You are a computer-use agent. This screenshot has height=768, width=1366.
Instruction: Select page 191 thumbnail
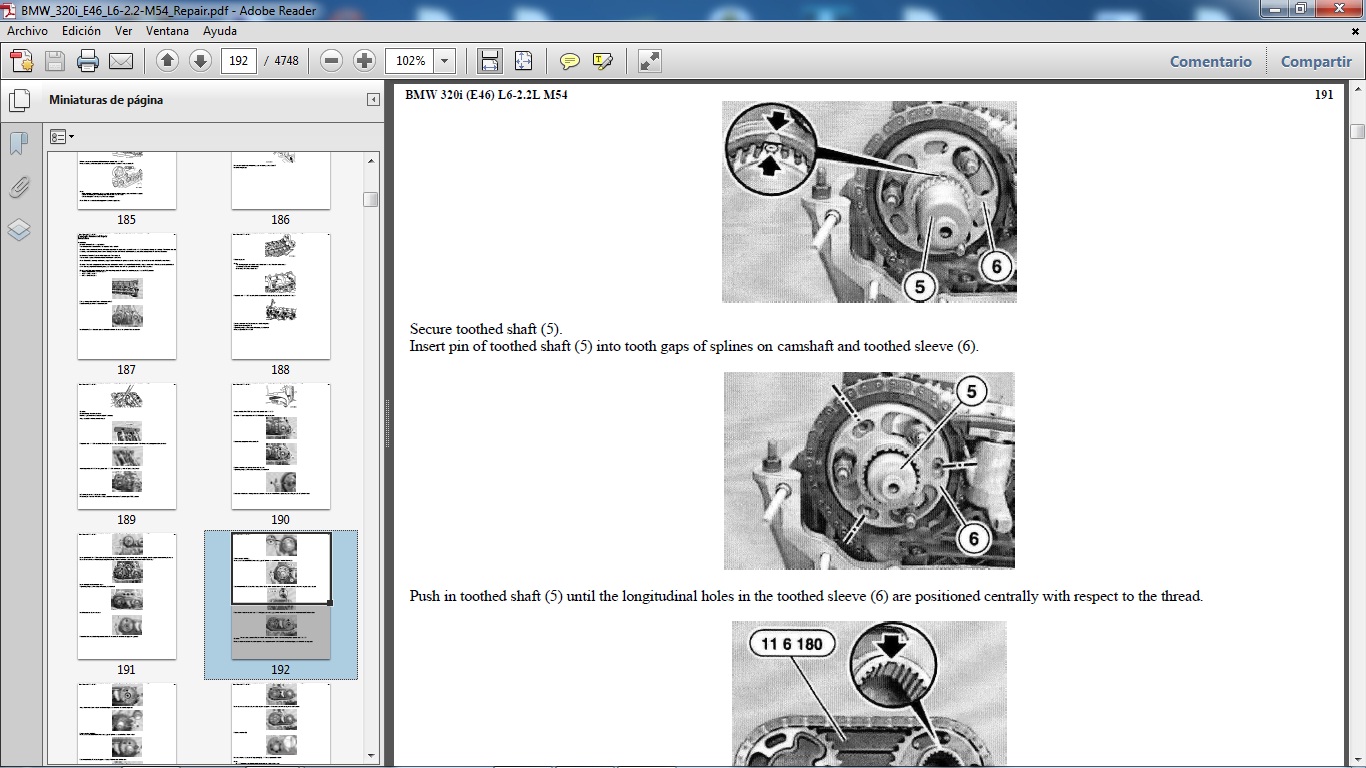(127, 597)
